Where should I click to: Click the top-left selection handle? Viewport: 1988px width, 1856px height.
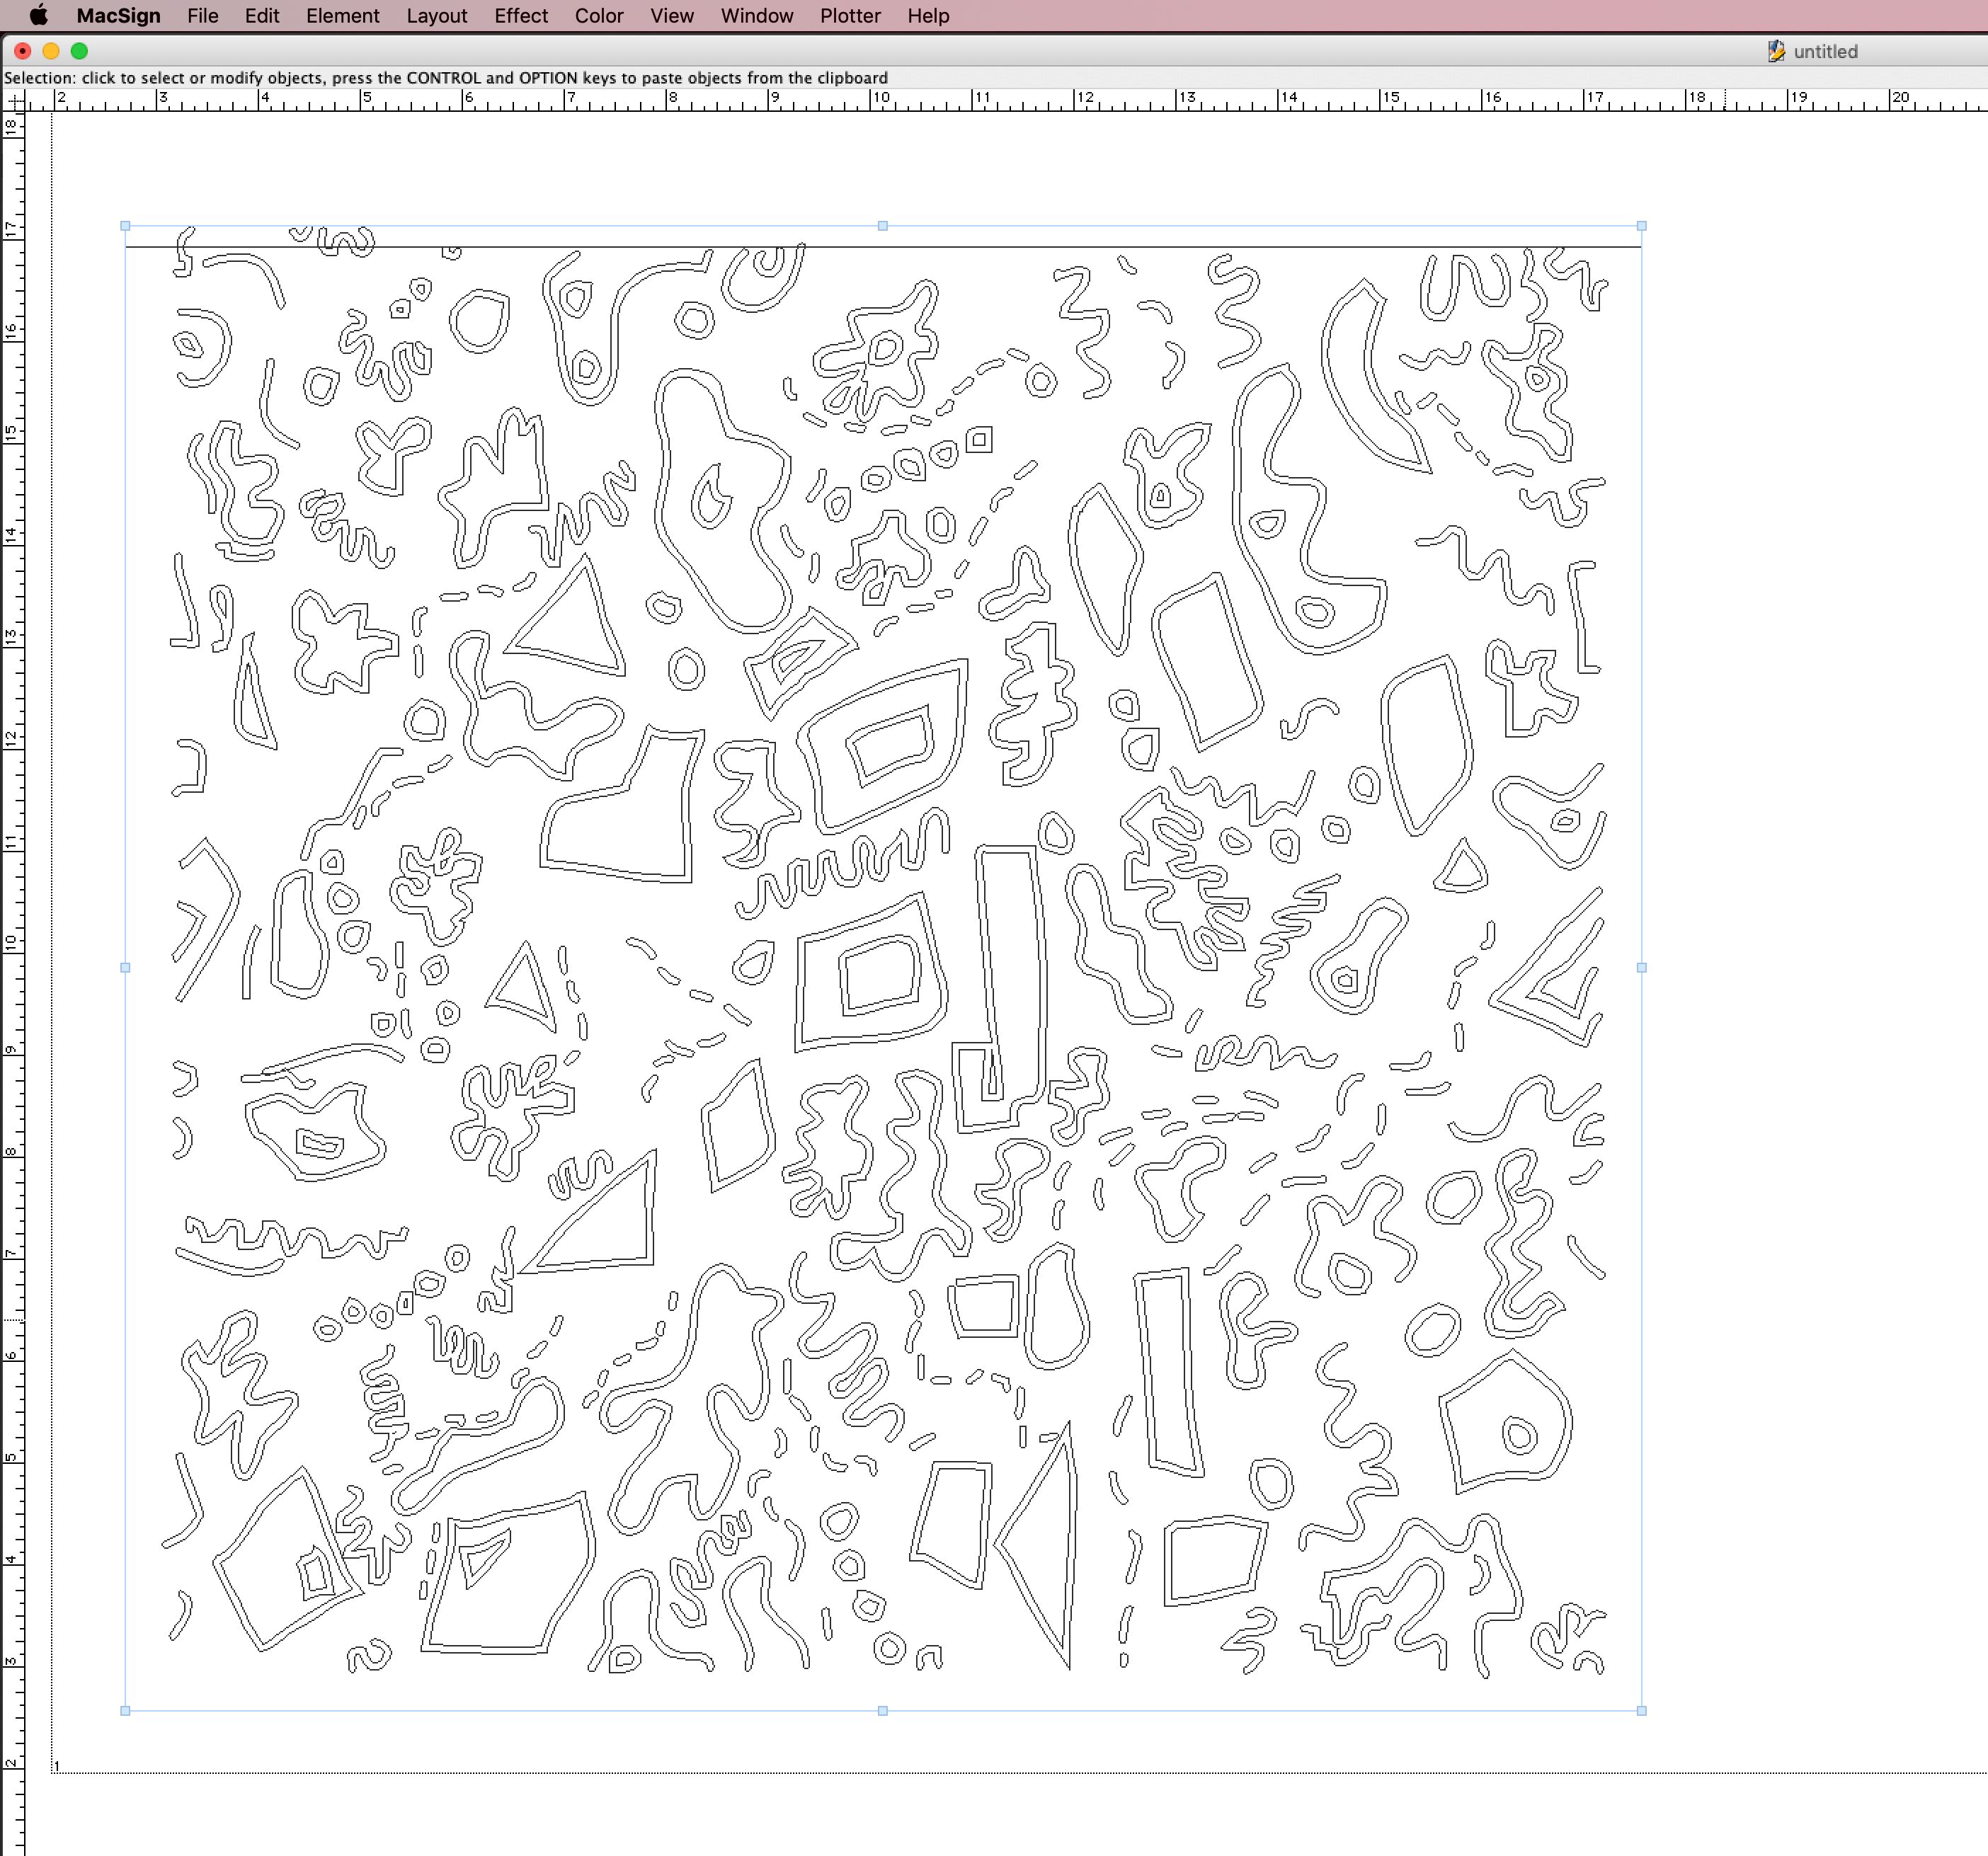(x=125, y=226)
